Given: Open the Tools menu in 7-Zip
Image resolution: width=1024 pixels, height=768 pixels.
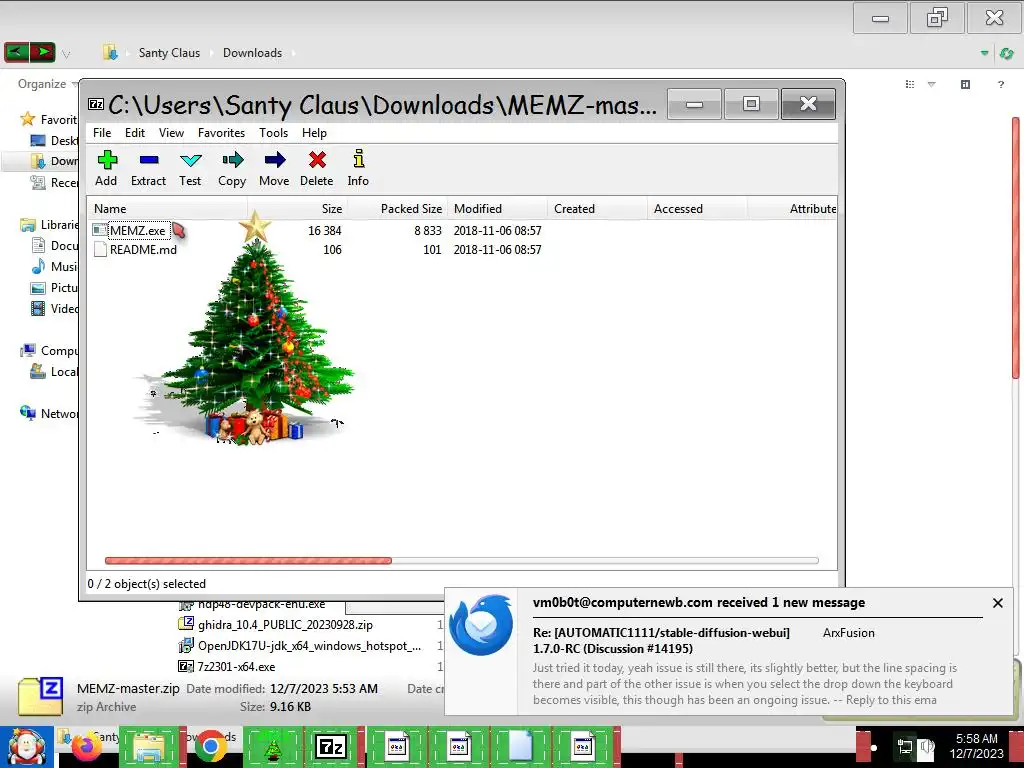Looking at the screenshot, I should (273, 133).
